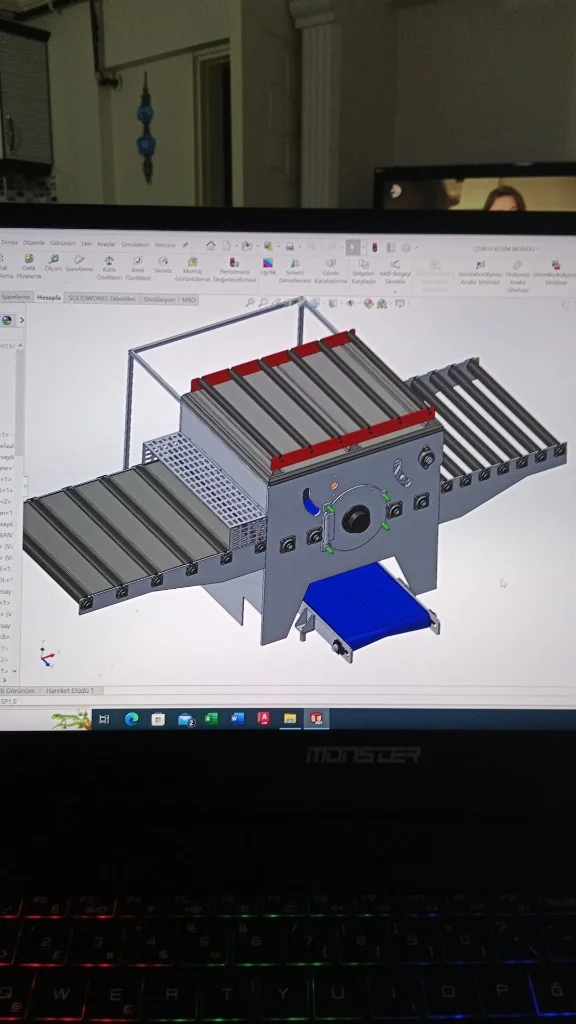Click the Delik Hizalama tool
576x1024 pixels.
point(29,267)
